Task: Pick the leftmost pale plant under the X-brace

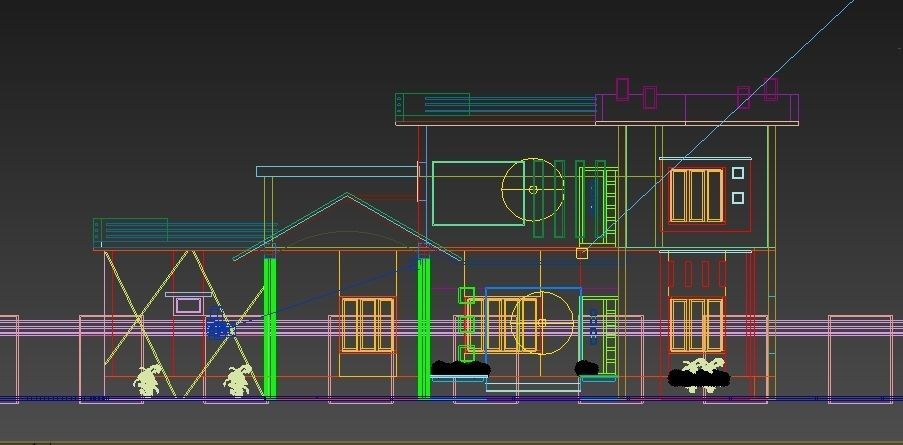Action: (148, 380)
